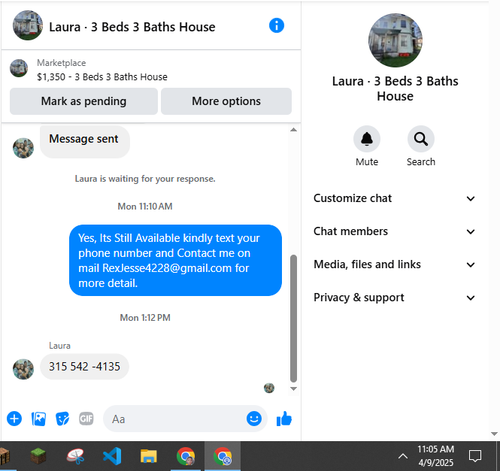
Task: Select the 315 542 -4135 message
Action: 84,366
